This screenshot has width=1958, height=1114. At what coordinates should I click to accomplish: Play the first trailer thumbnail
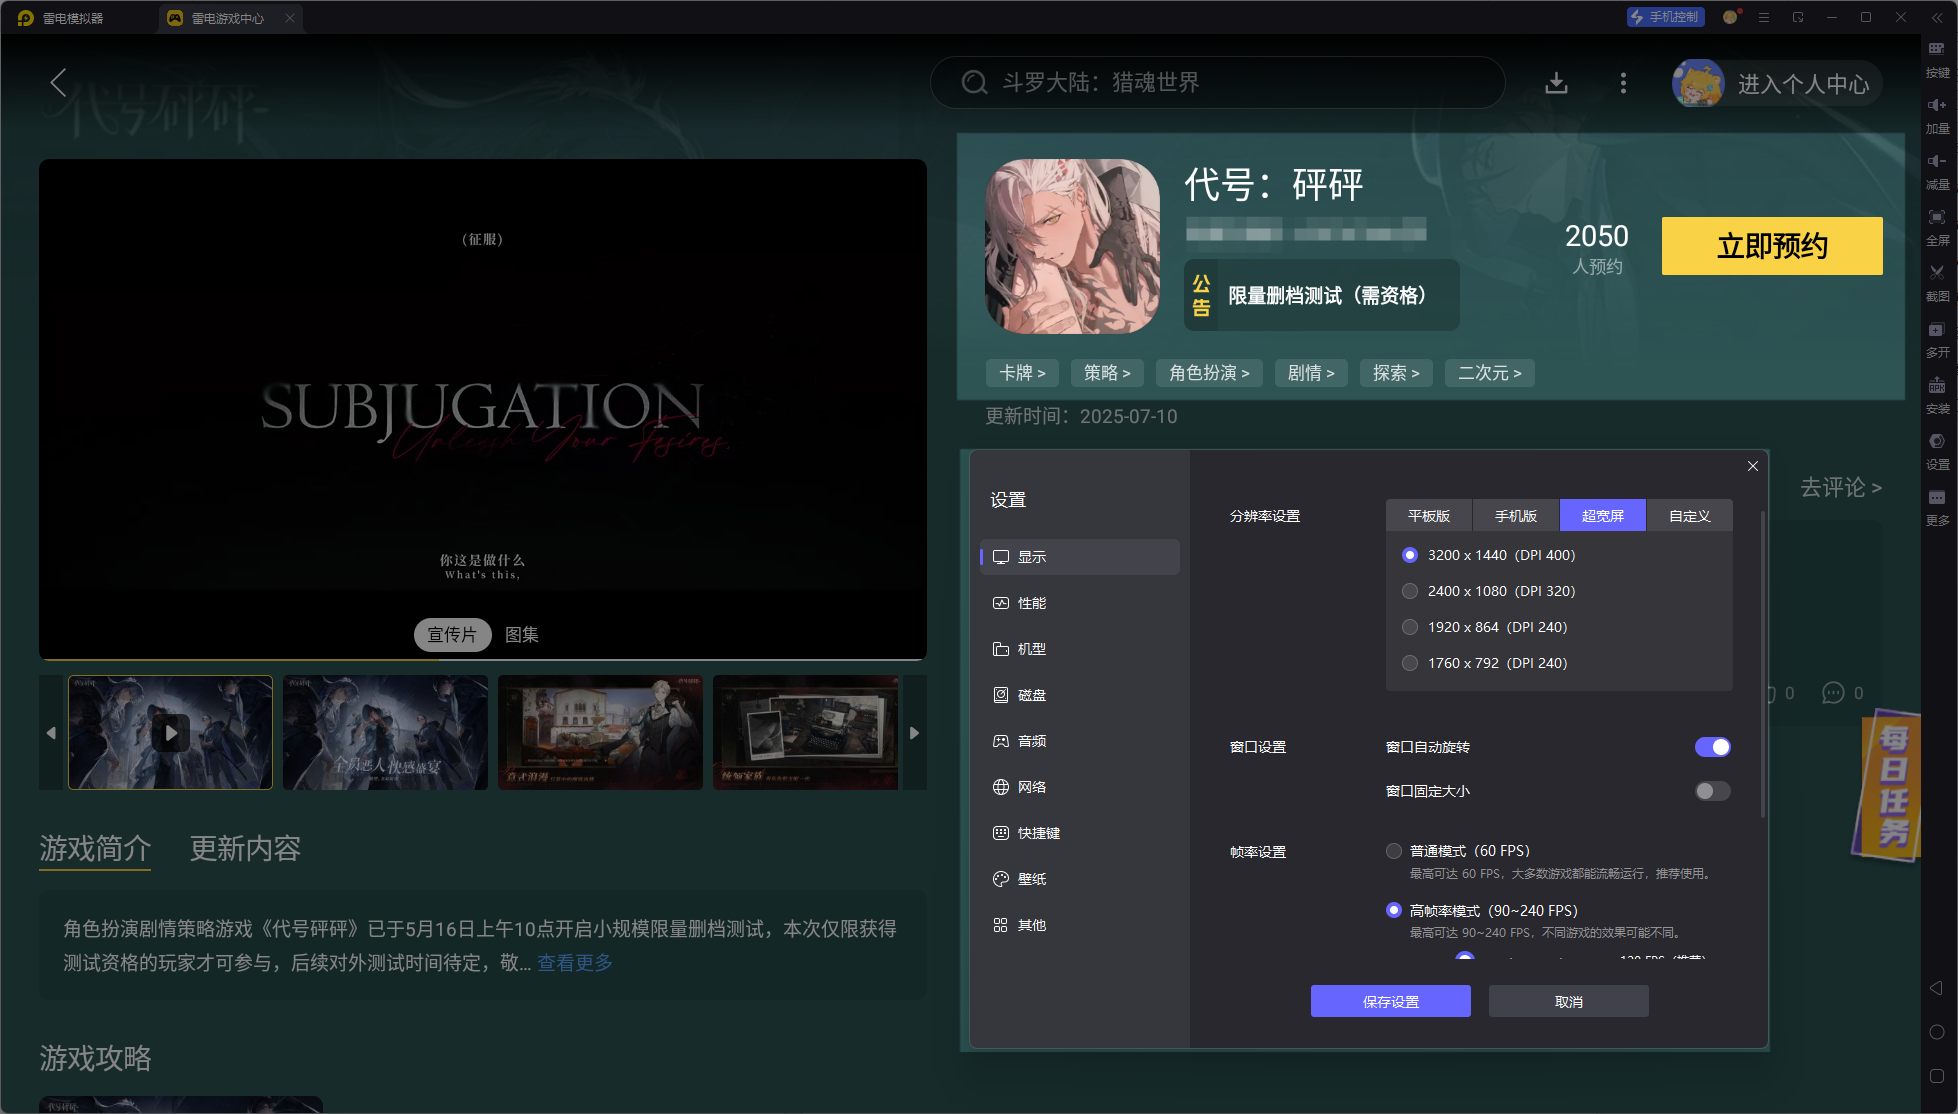(x=171, y=733)
